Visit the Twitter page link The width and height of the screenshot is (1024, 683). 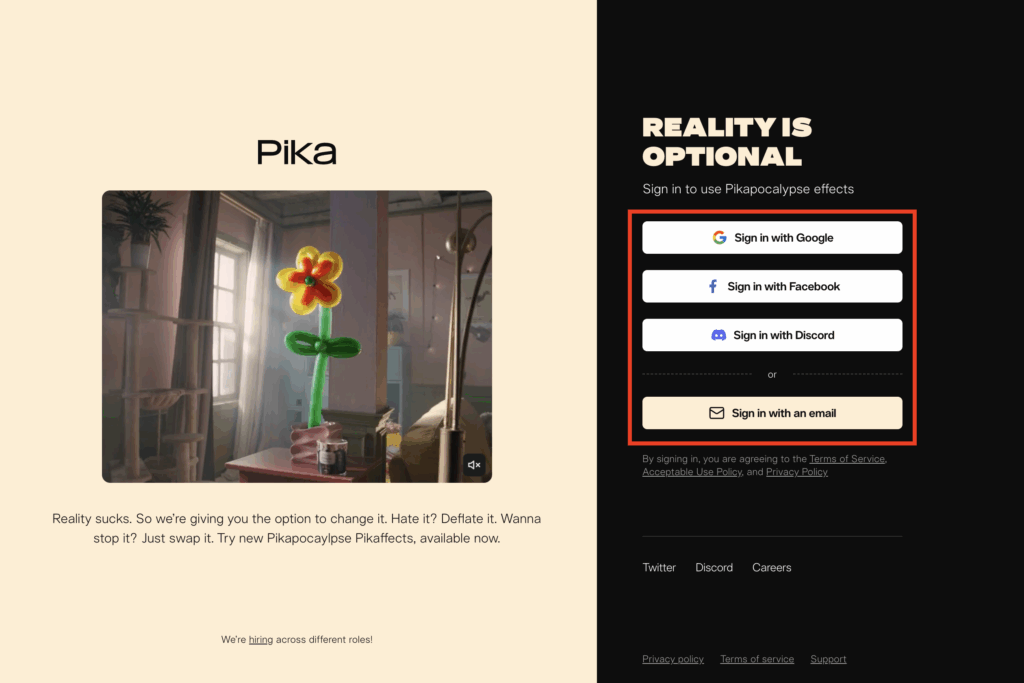659,567
